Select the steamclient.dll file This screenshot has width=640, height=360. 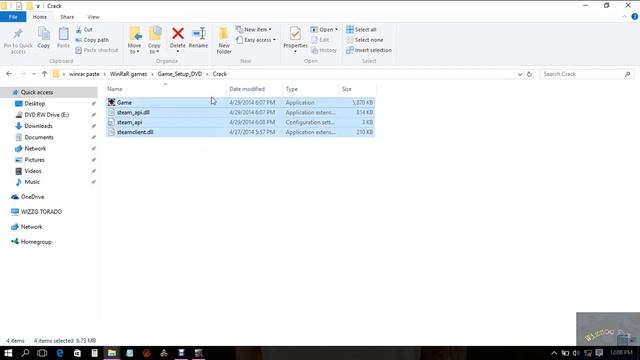[240, 132]
